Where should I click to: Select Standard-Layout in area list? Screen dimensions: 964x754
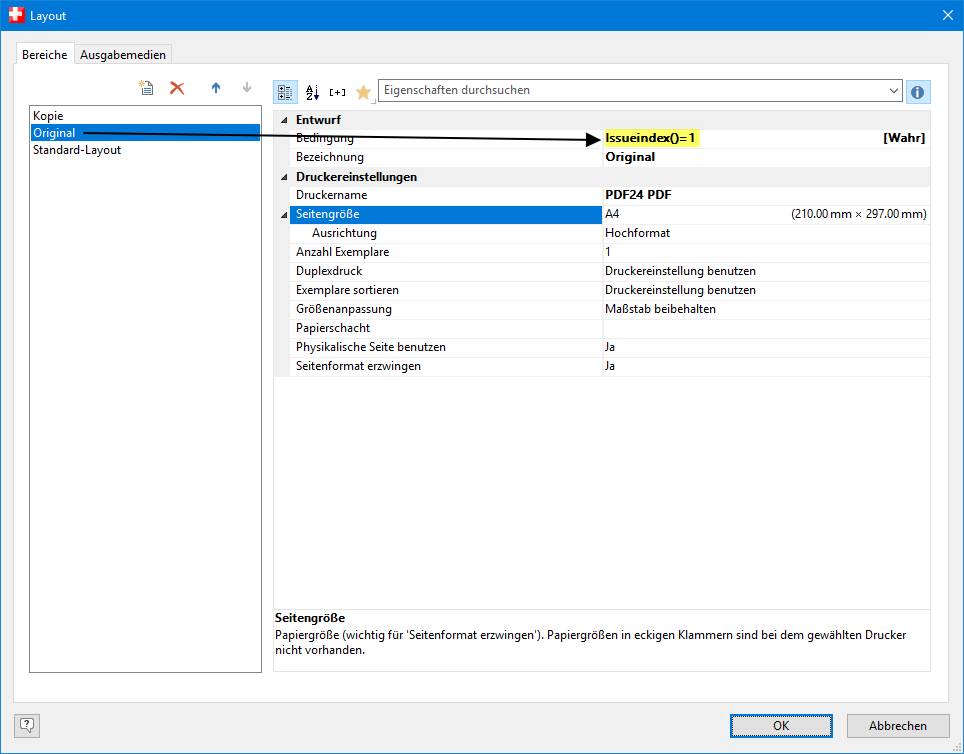coord(145,150)
